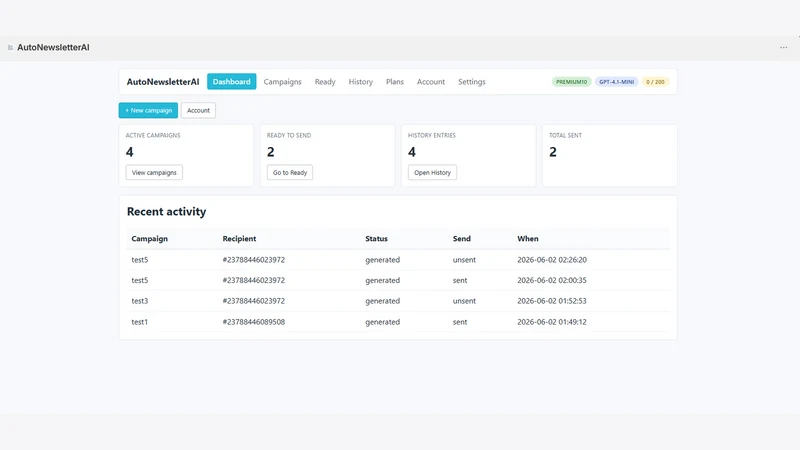
Task: Select test5 row dated 02:26:20
Action: tap(398, 260)
